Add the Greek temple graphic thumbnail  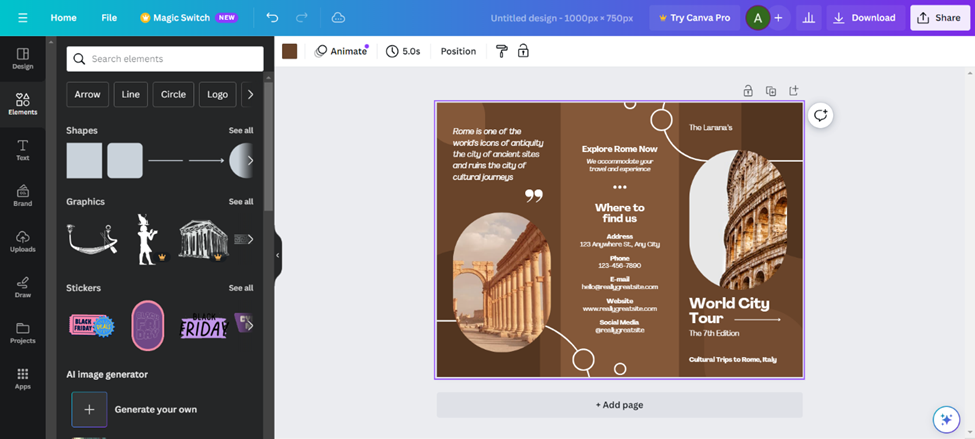203,239
